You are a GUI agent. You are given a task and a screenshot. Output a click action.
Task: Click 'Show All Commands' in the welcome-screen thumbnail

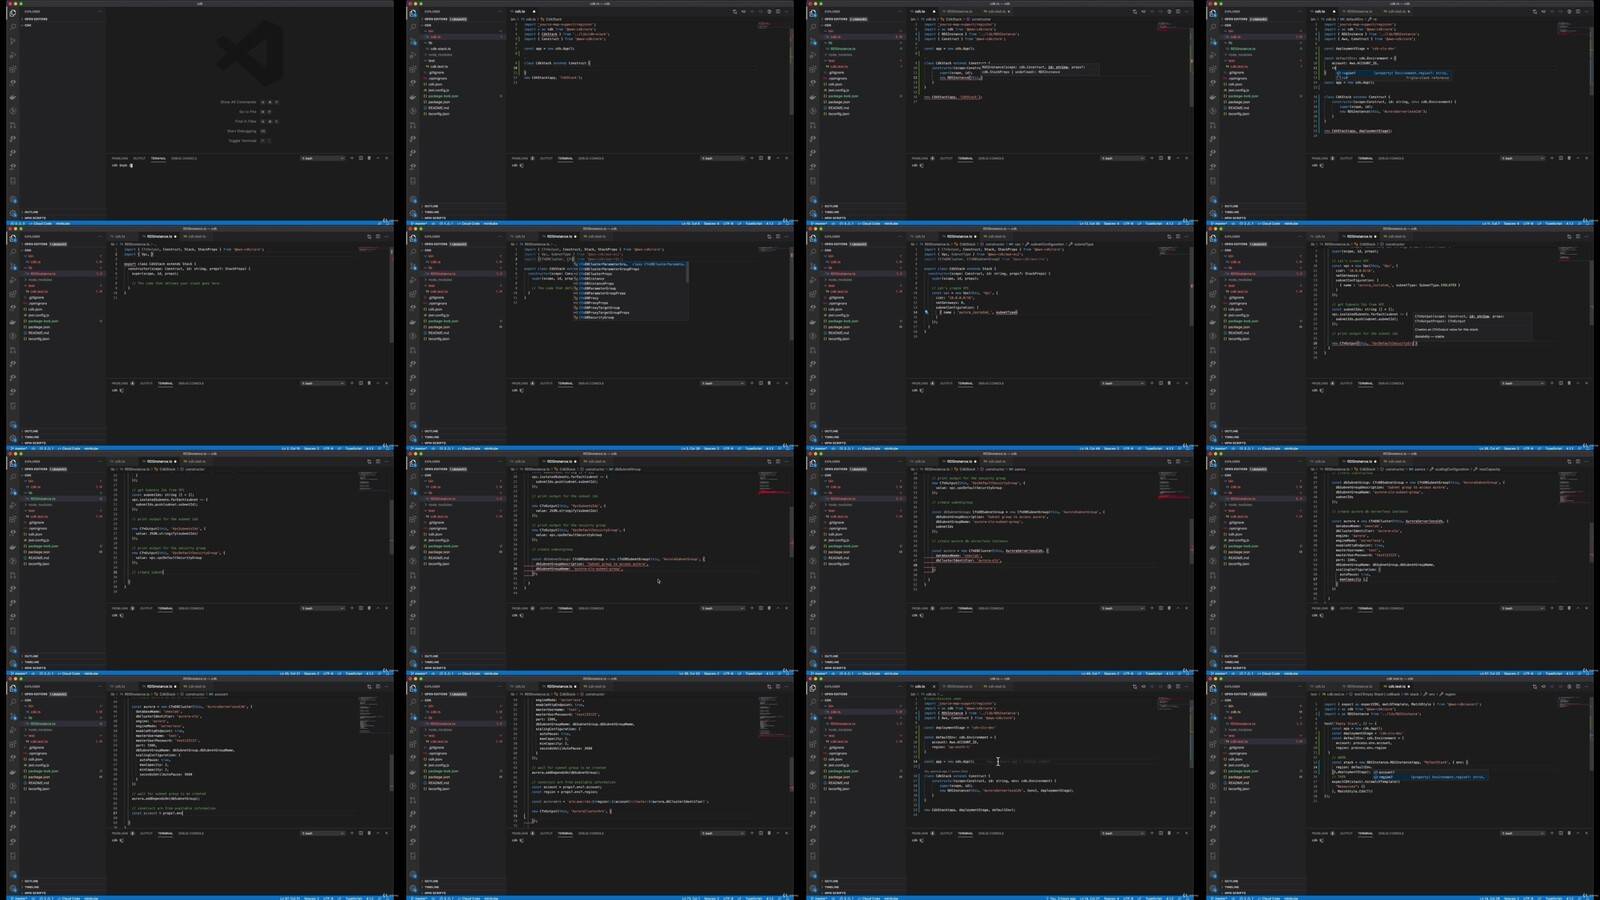239,102
